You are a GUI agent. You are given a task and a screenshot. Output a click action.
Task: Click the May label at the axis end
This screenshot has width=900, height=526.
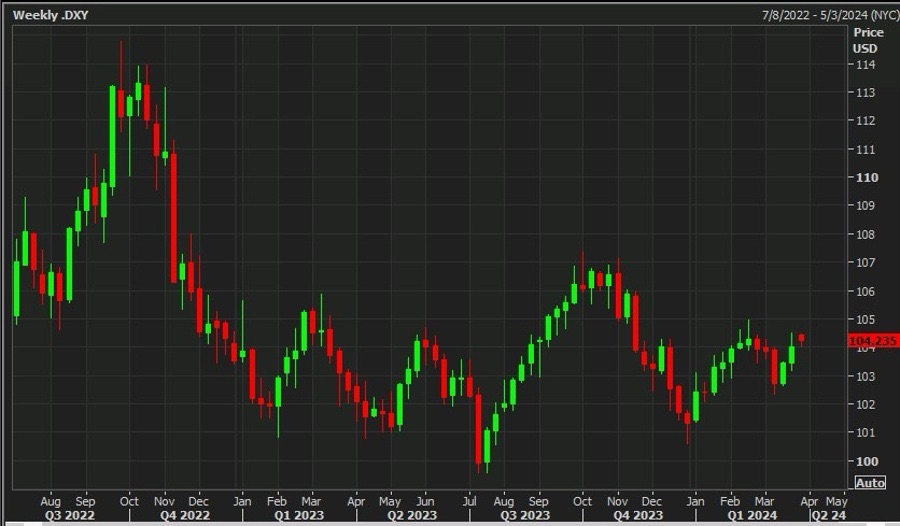[x=836, y=500]
